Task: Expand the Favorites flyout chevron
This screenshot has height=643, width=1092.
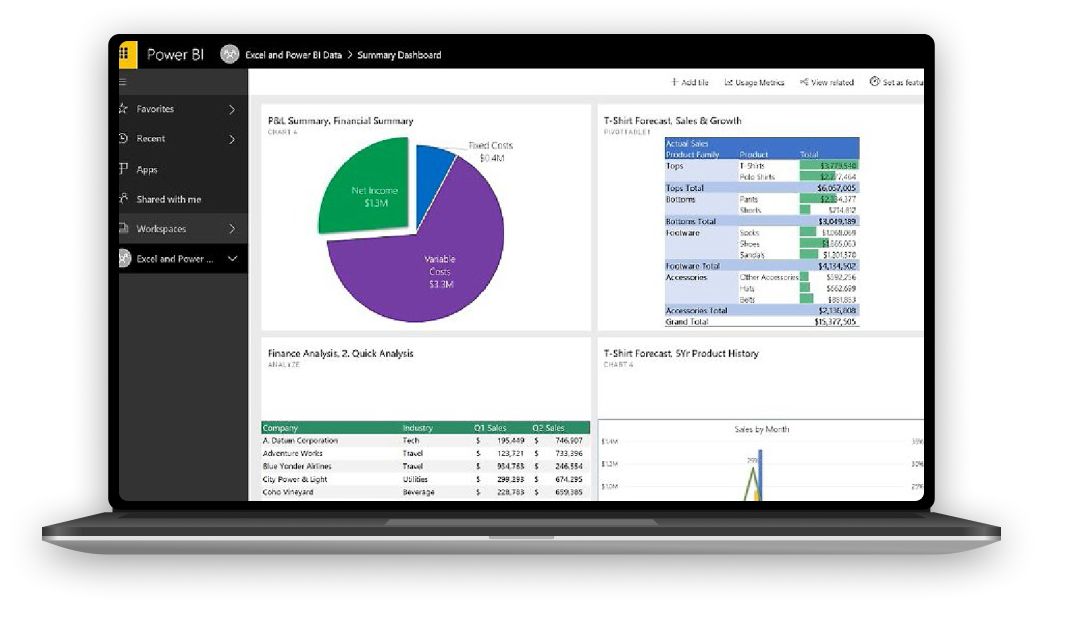Action: click(232, 109)
